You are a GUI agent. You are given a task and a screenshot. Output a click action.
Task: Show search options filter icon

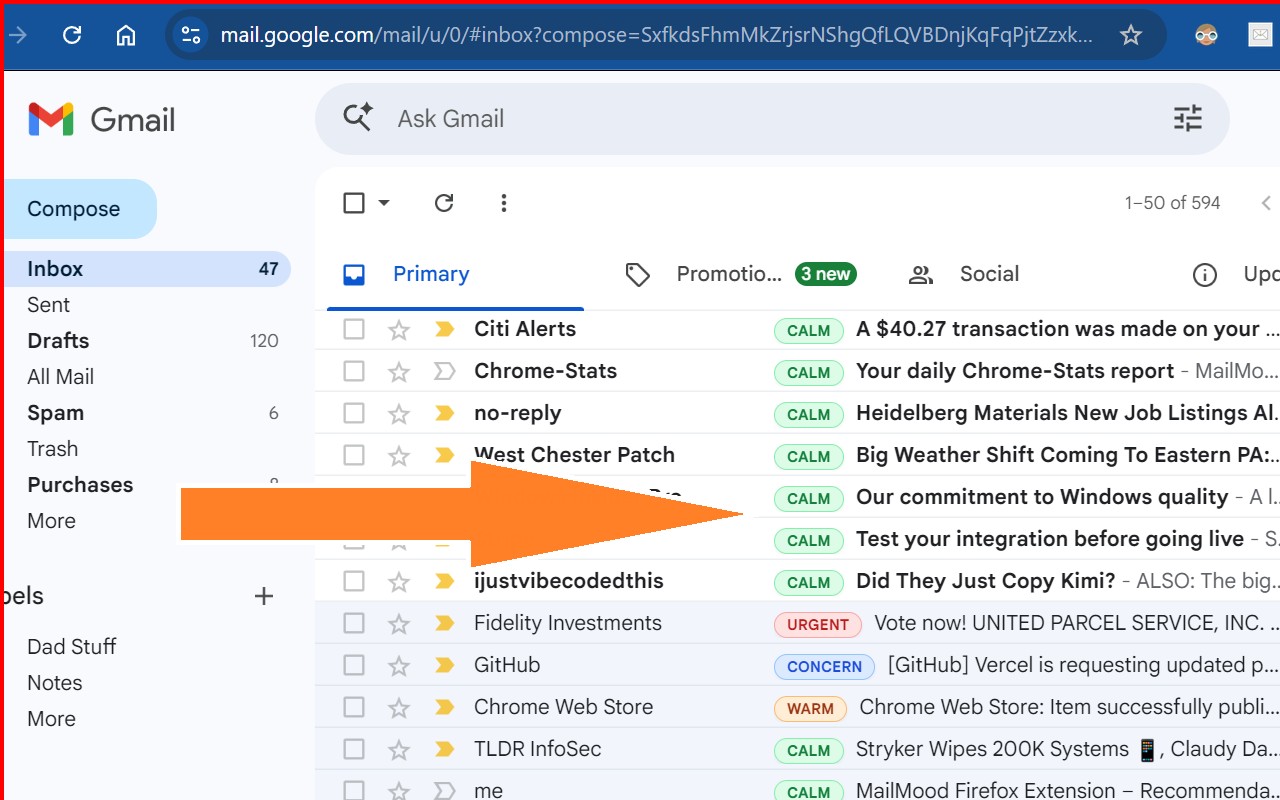coord(1188,118)
